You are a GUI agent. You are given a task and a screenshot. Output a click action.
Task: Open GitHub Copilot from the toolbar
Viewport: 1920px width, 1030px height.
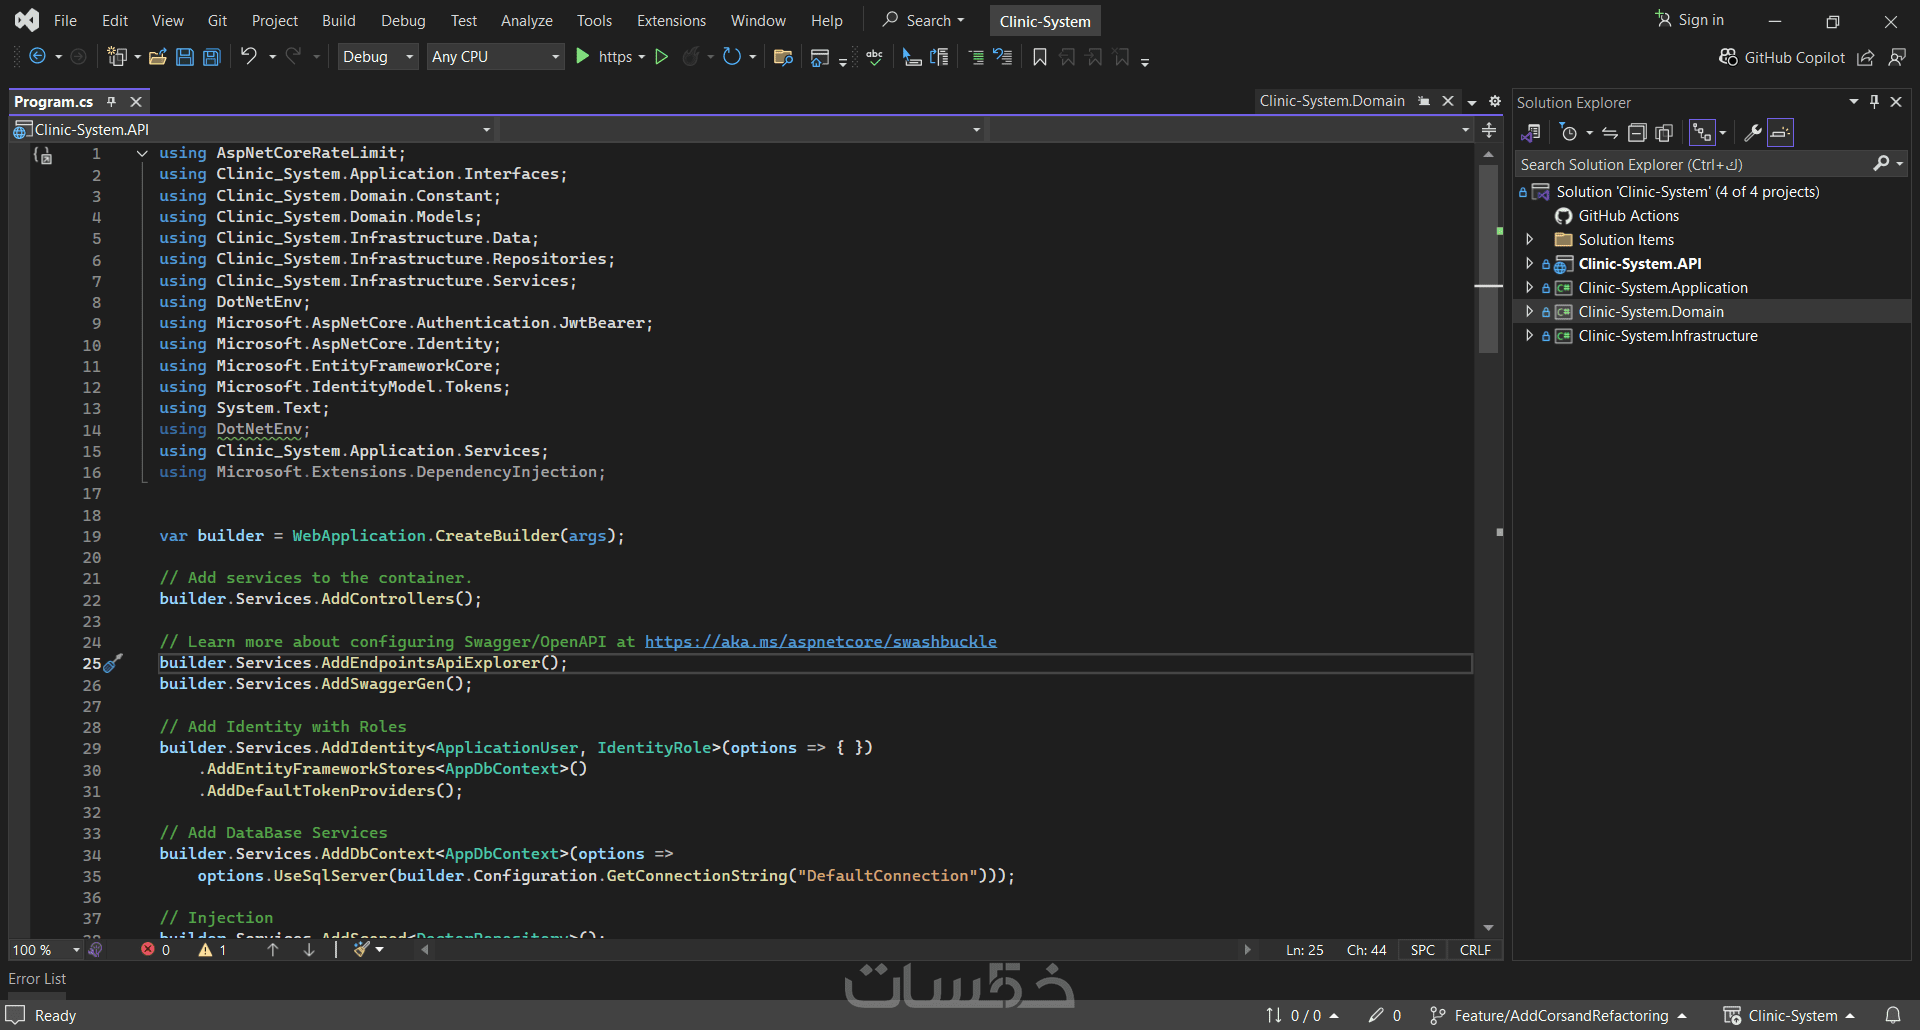pyautogui.click(x=1782, y=58)
